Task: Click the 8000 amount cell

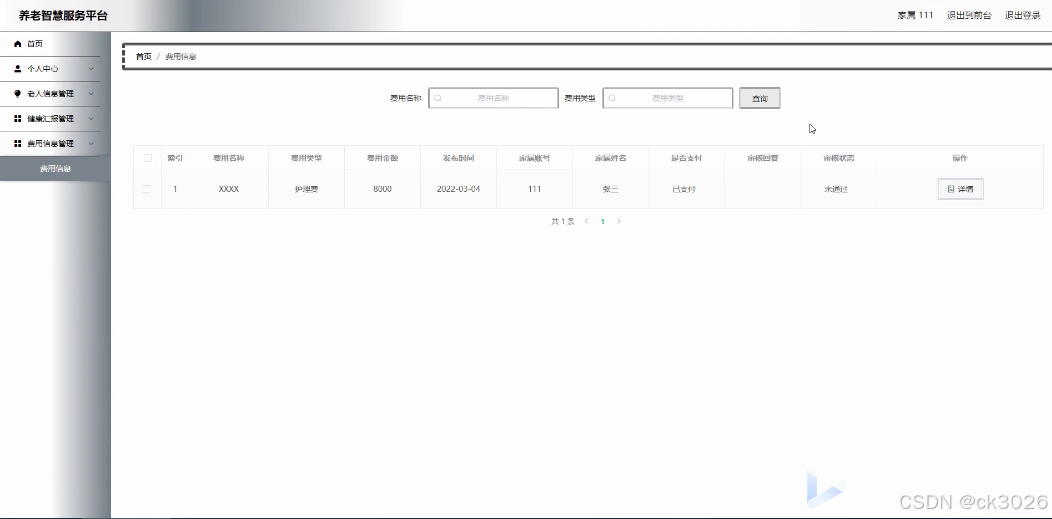Action: click(382, 189)
